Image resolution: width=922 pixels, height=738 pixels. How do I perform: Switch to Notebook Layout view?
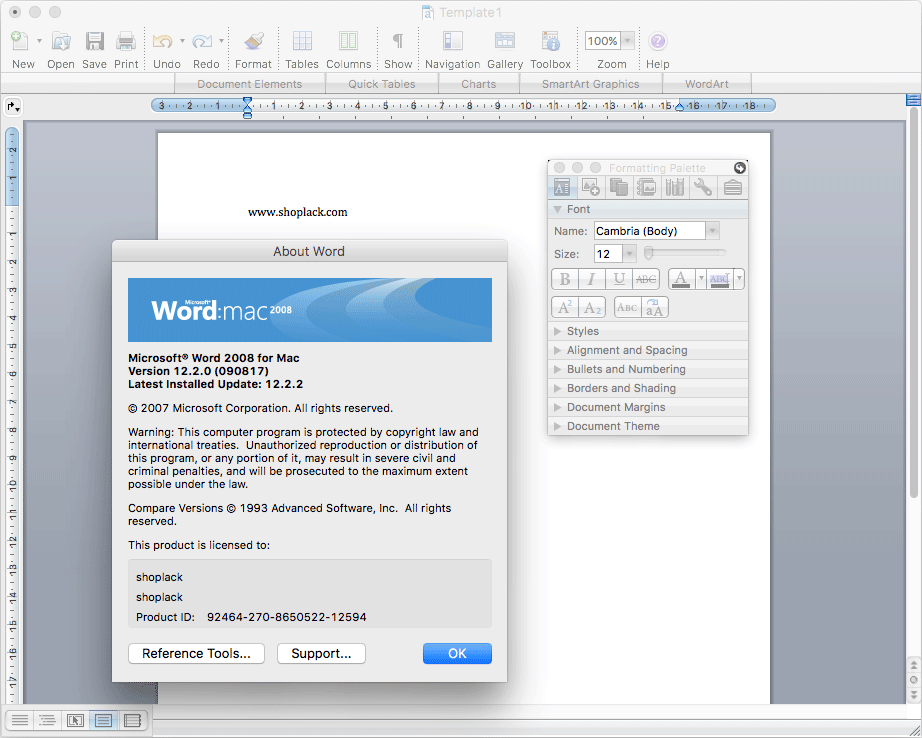point(132,720)
